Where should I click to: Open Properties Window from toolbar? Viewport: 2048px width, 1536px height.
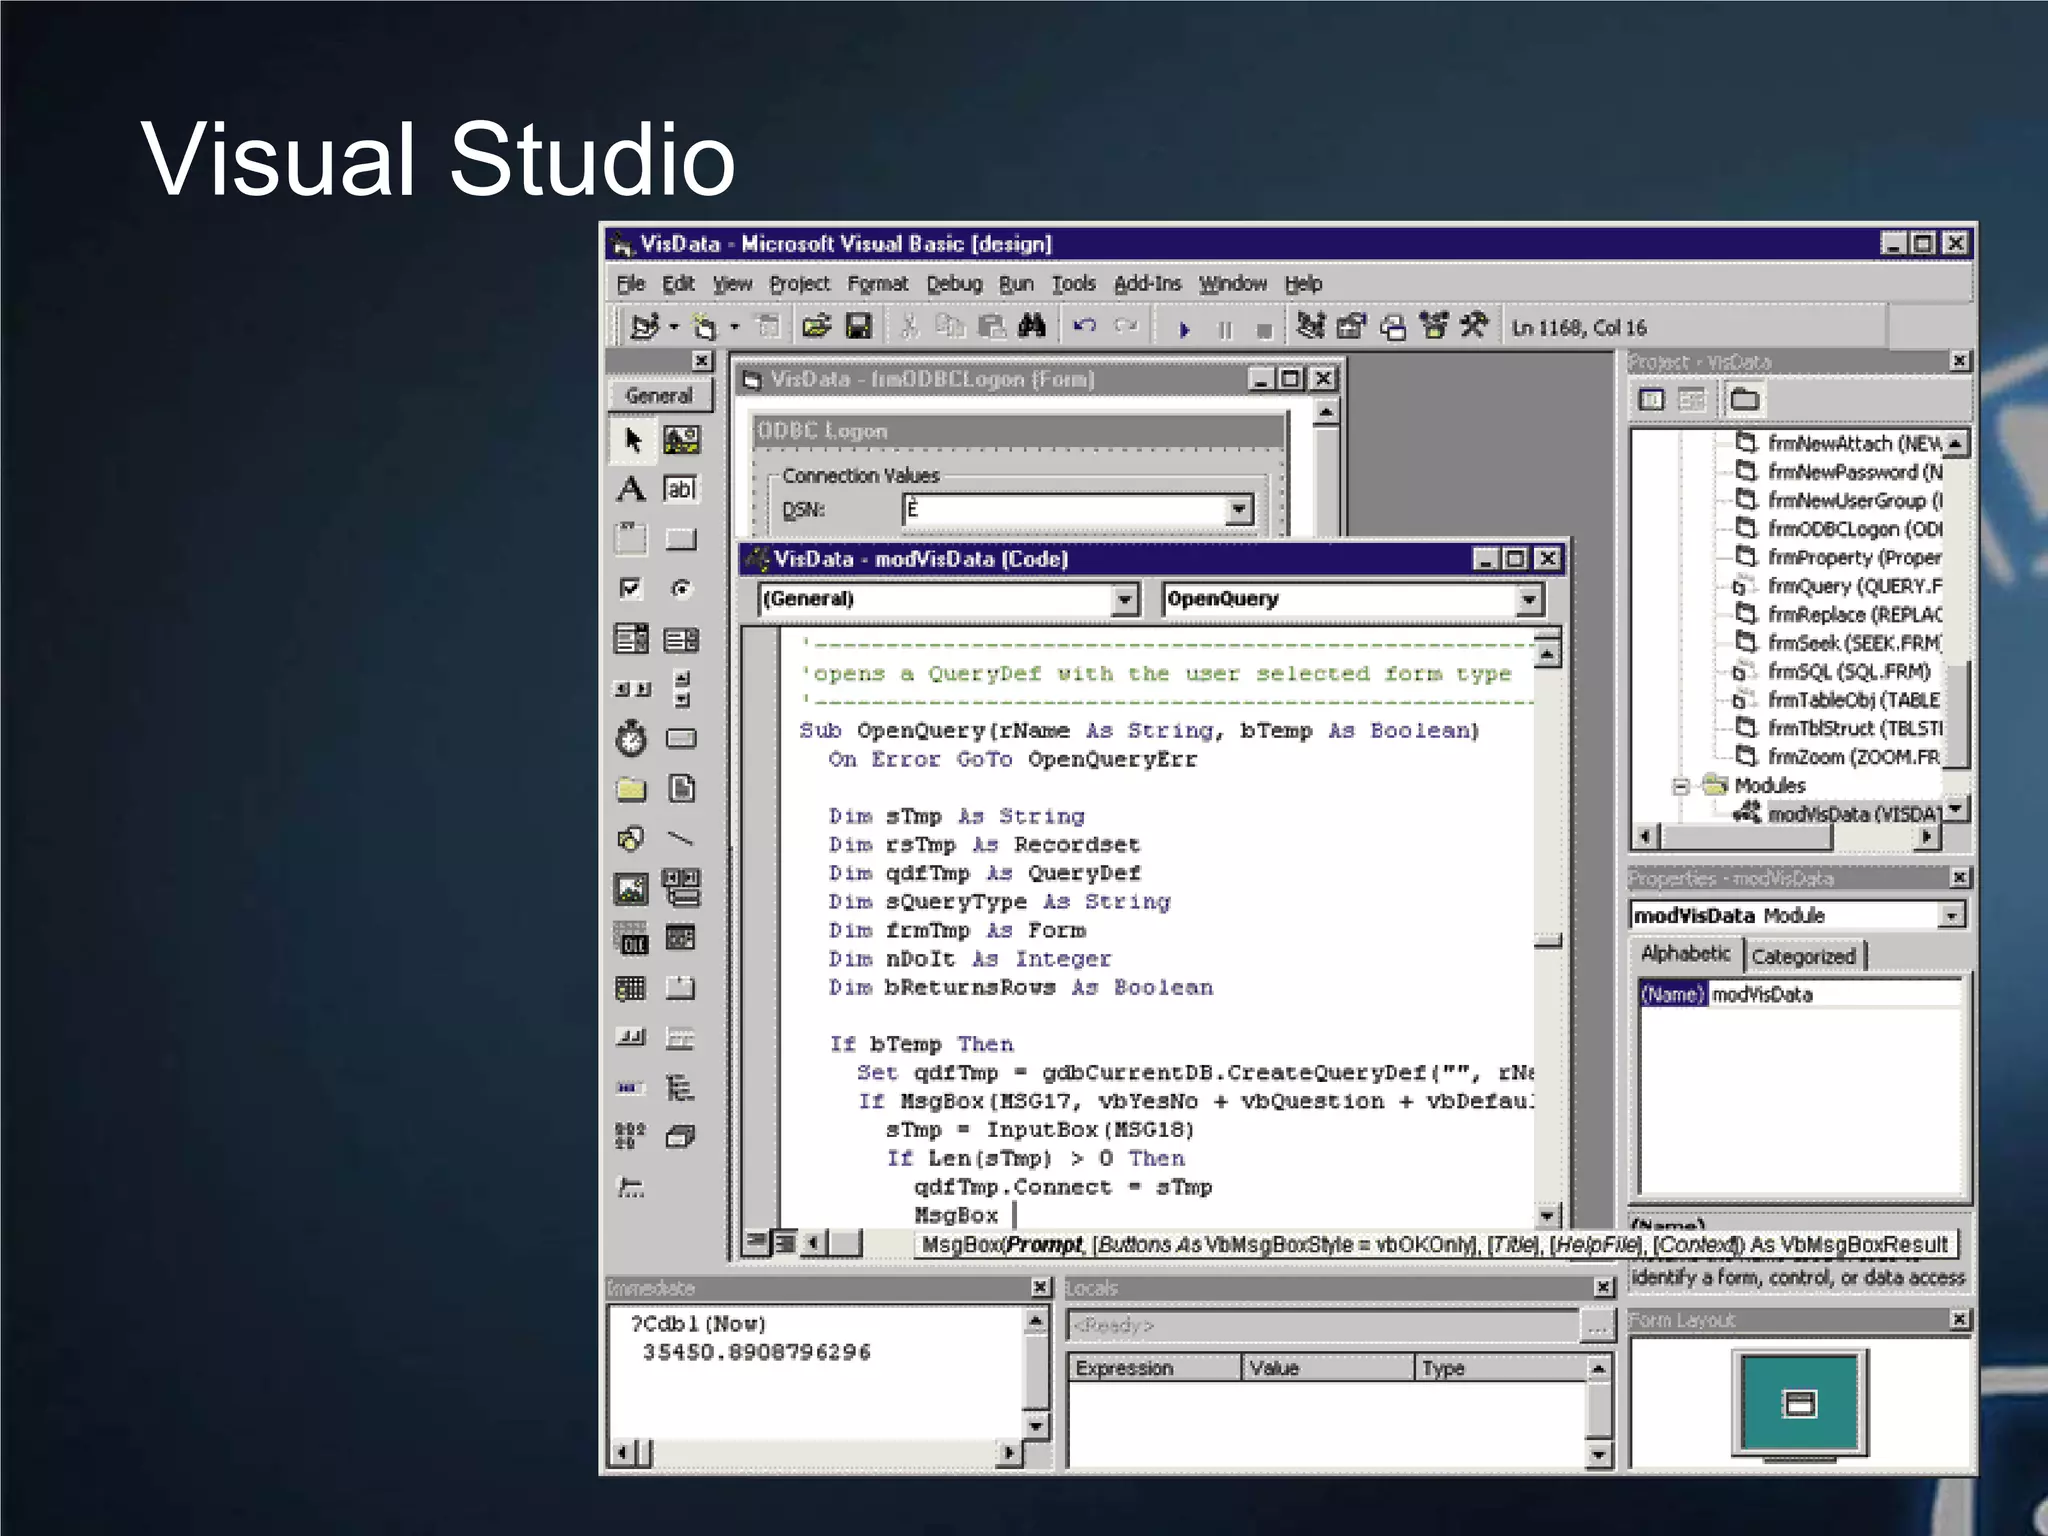point(1351,326)
